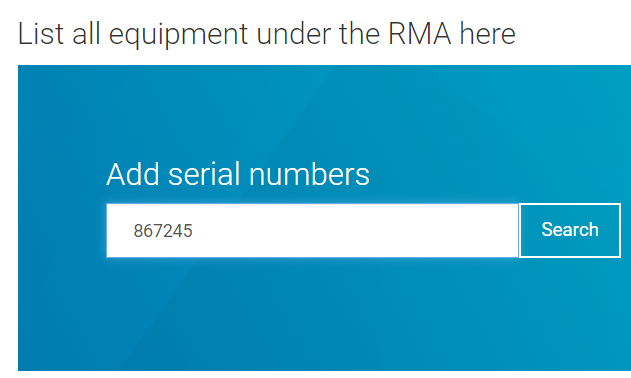
Task: Click the 'List all equipment under the RMA here' heading
Action: click(266, 34)
